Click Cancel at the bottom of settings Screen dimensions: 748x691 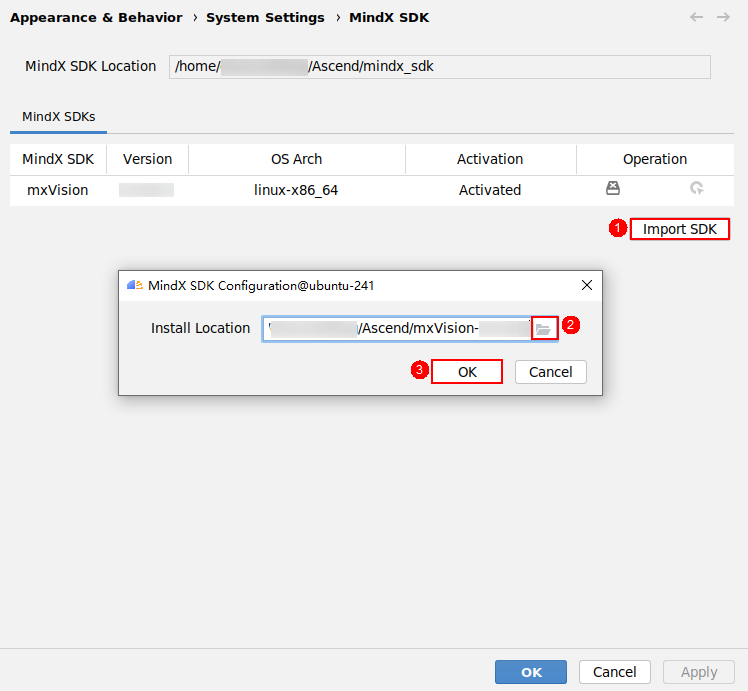tap(614, 672)
